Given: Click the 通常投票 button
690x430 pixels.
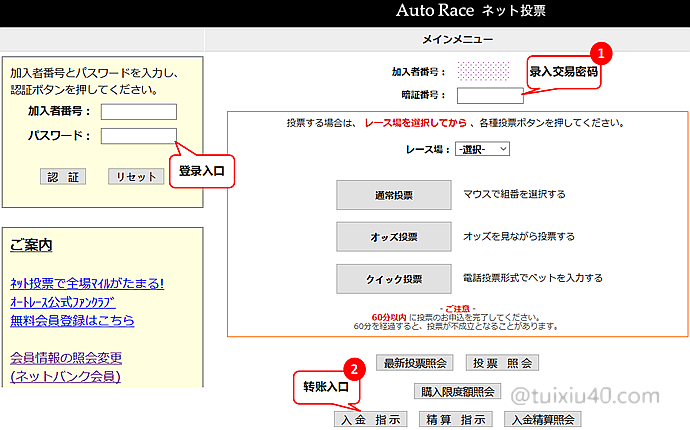Looking at the screenshot, I should (x=394, y=195).
